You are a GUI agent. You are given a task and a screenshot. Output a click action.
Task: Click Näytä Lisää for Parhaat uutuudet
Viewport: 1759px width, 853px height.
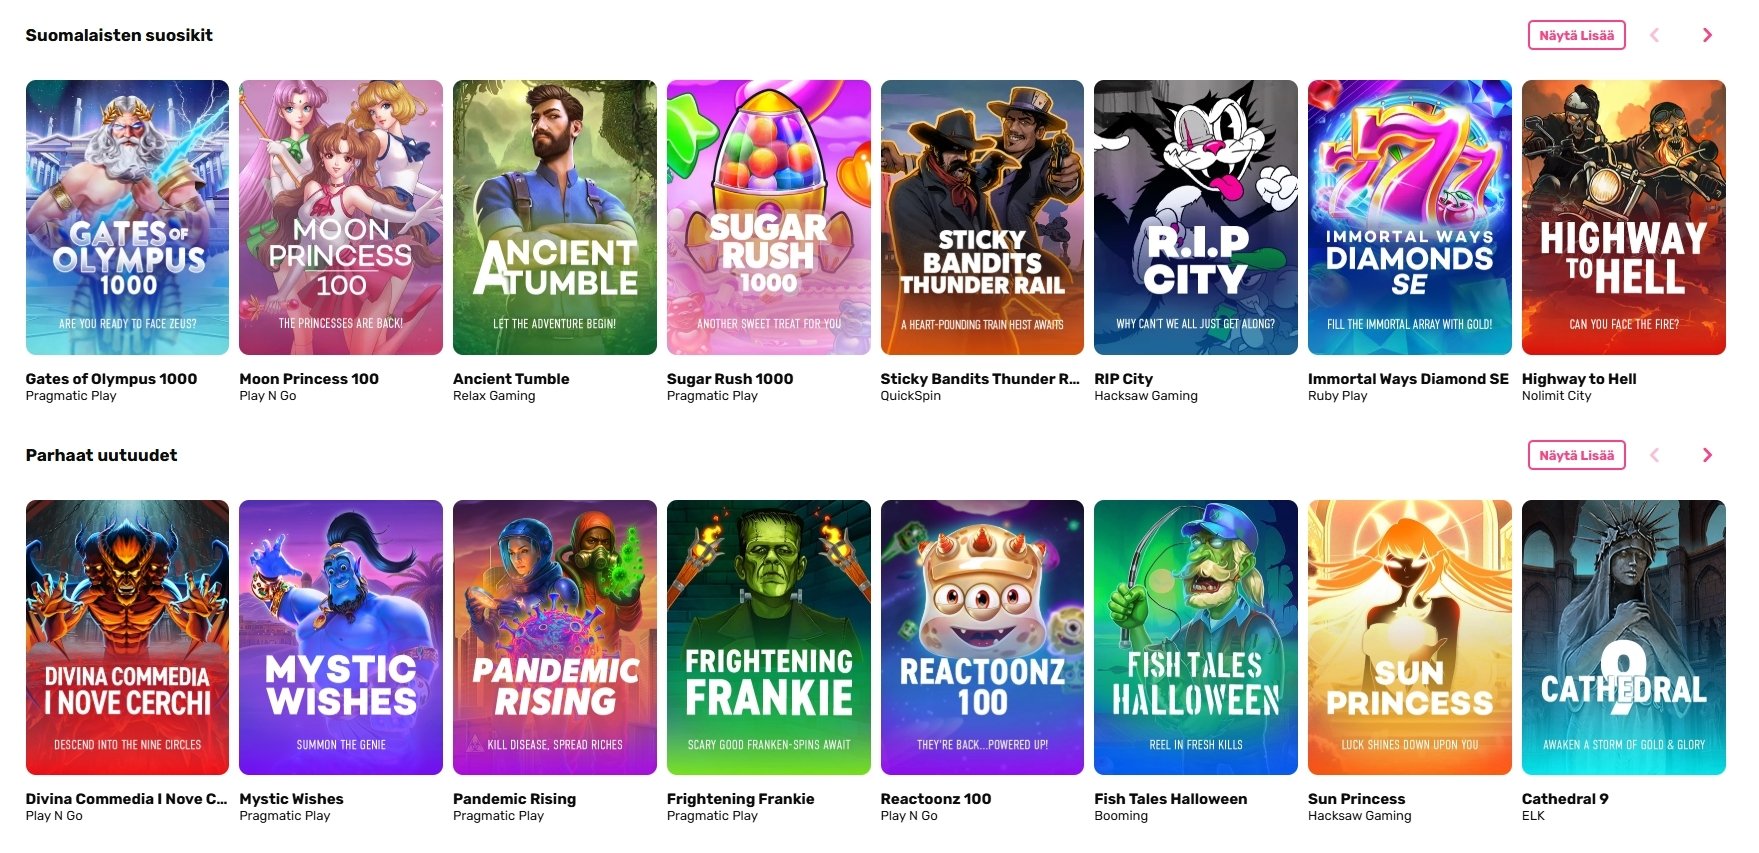point(1576,455)
